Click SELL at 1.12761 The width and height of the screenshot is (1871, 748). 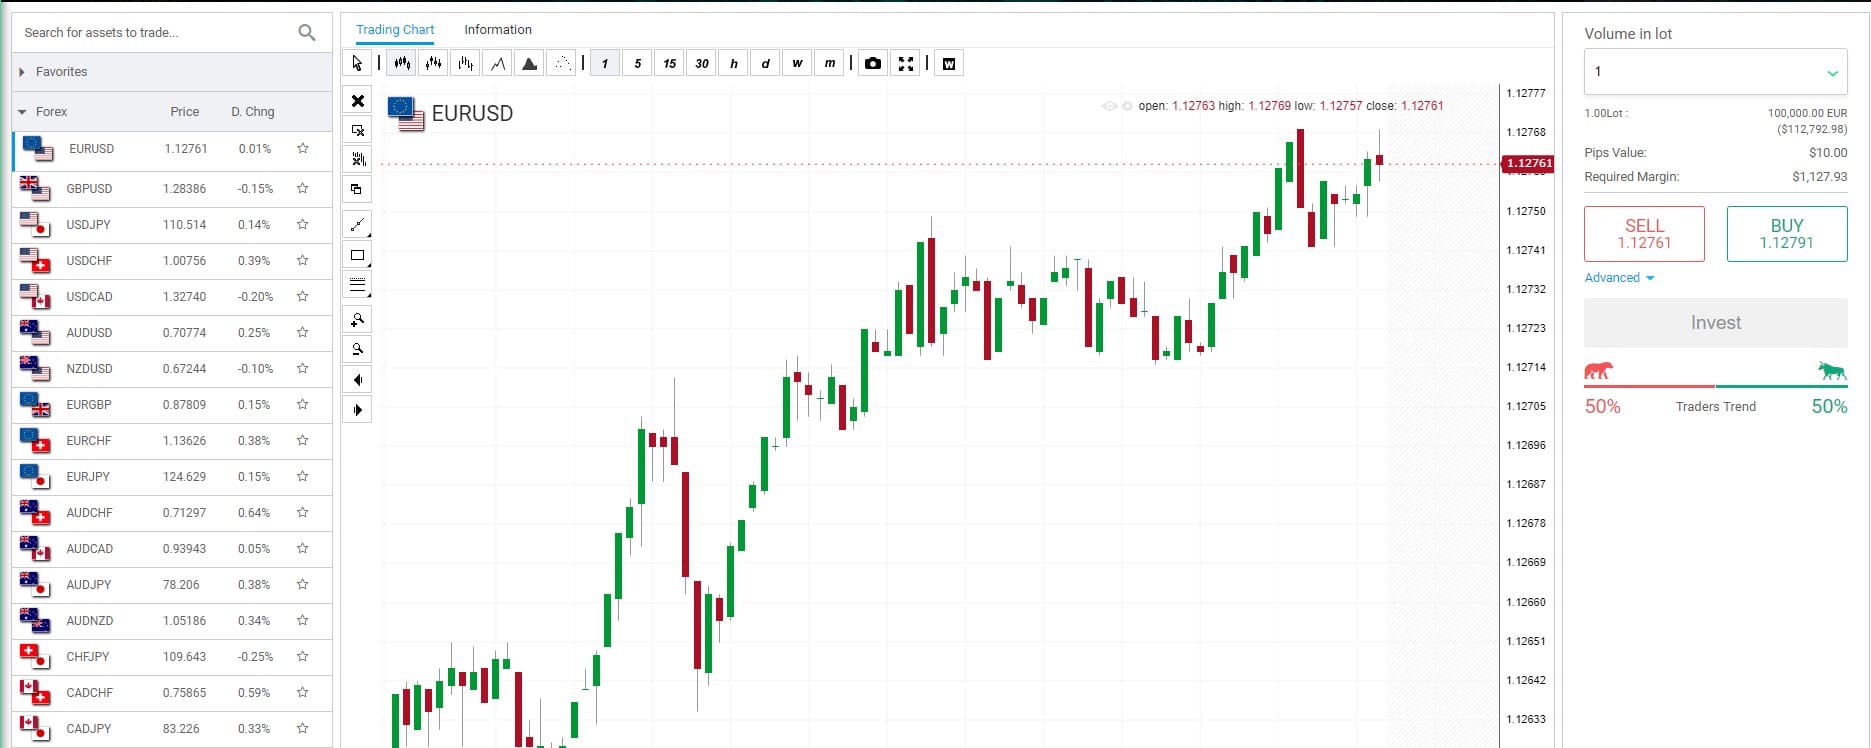tap(1644, 234)
